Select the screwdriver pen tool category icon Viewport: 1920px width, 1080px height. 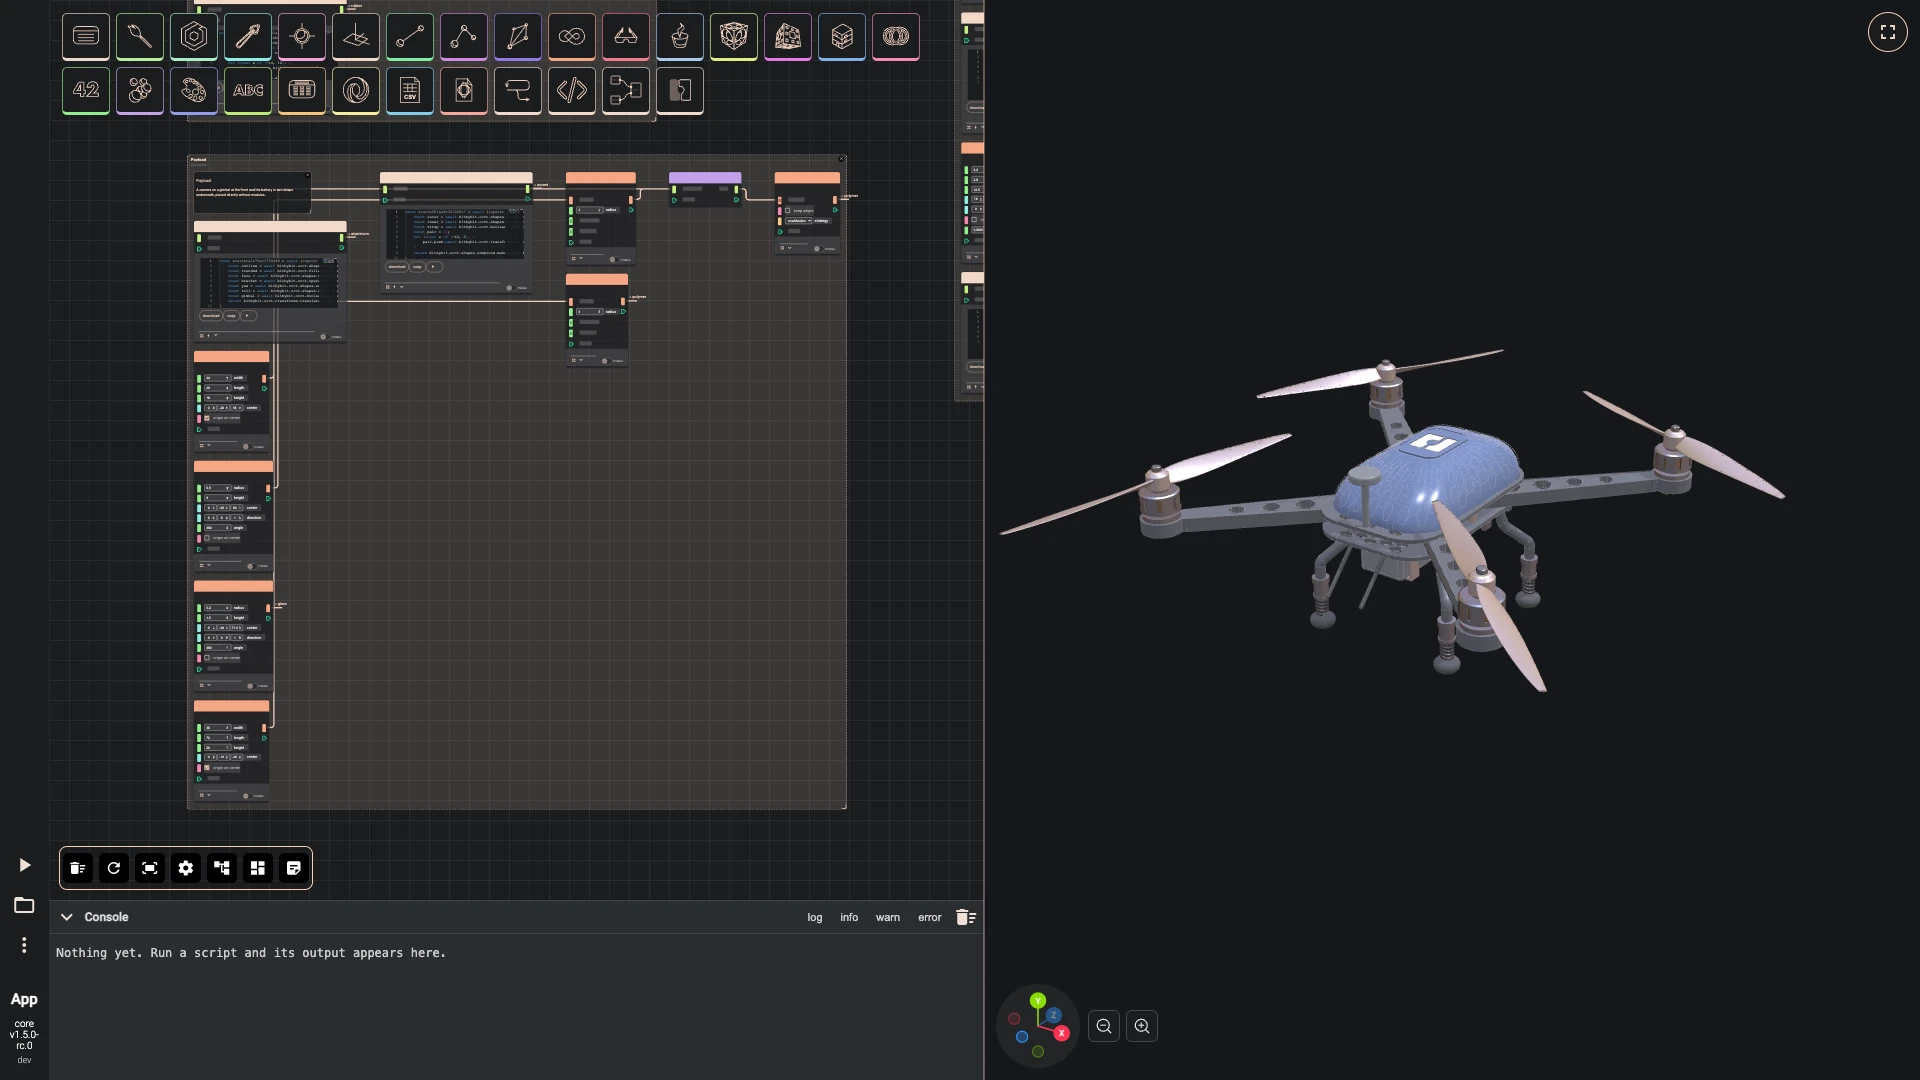coord(248,37)
